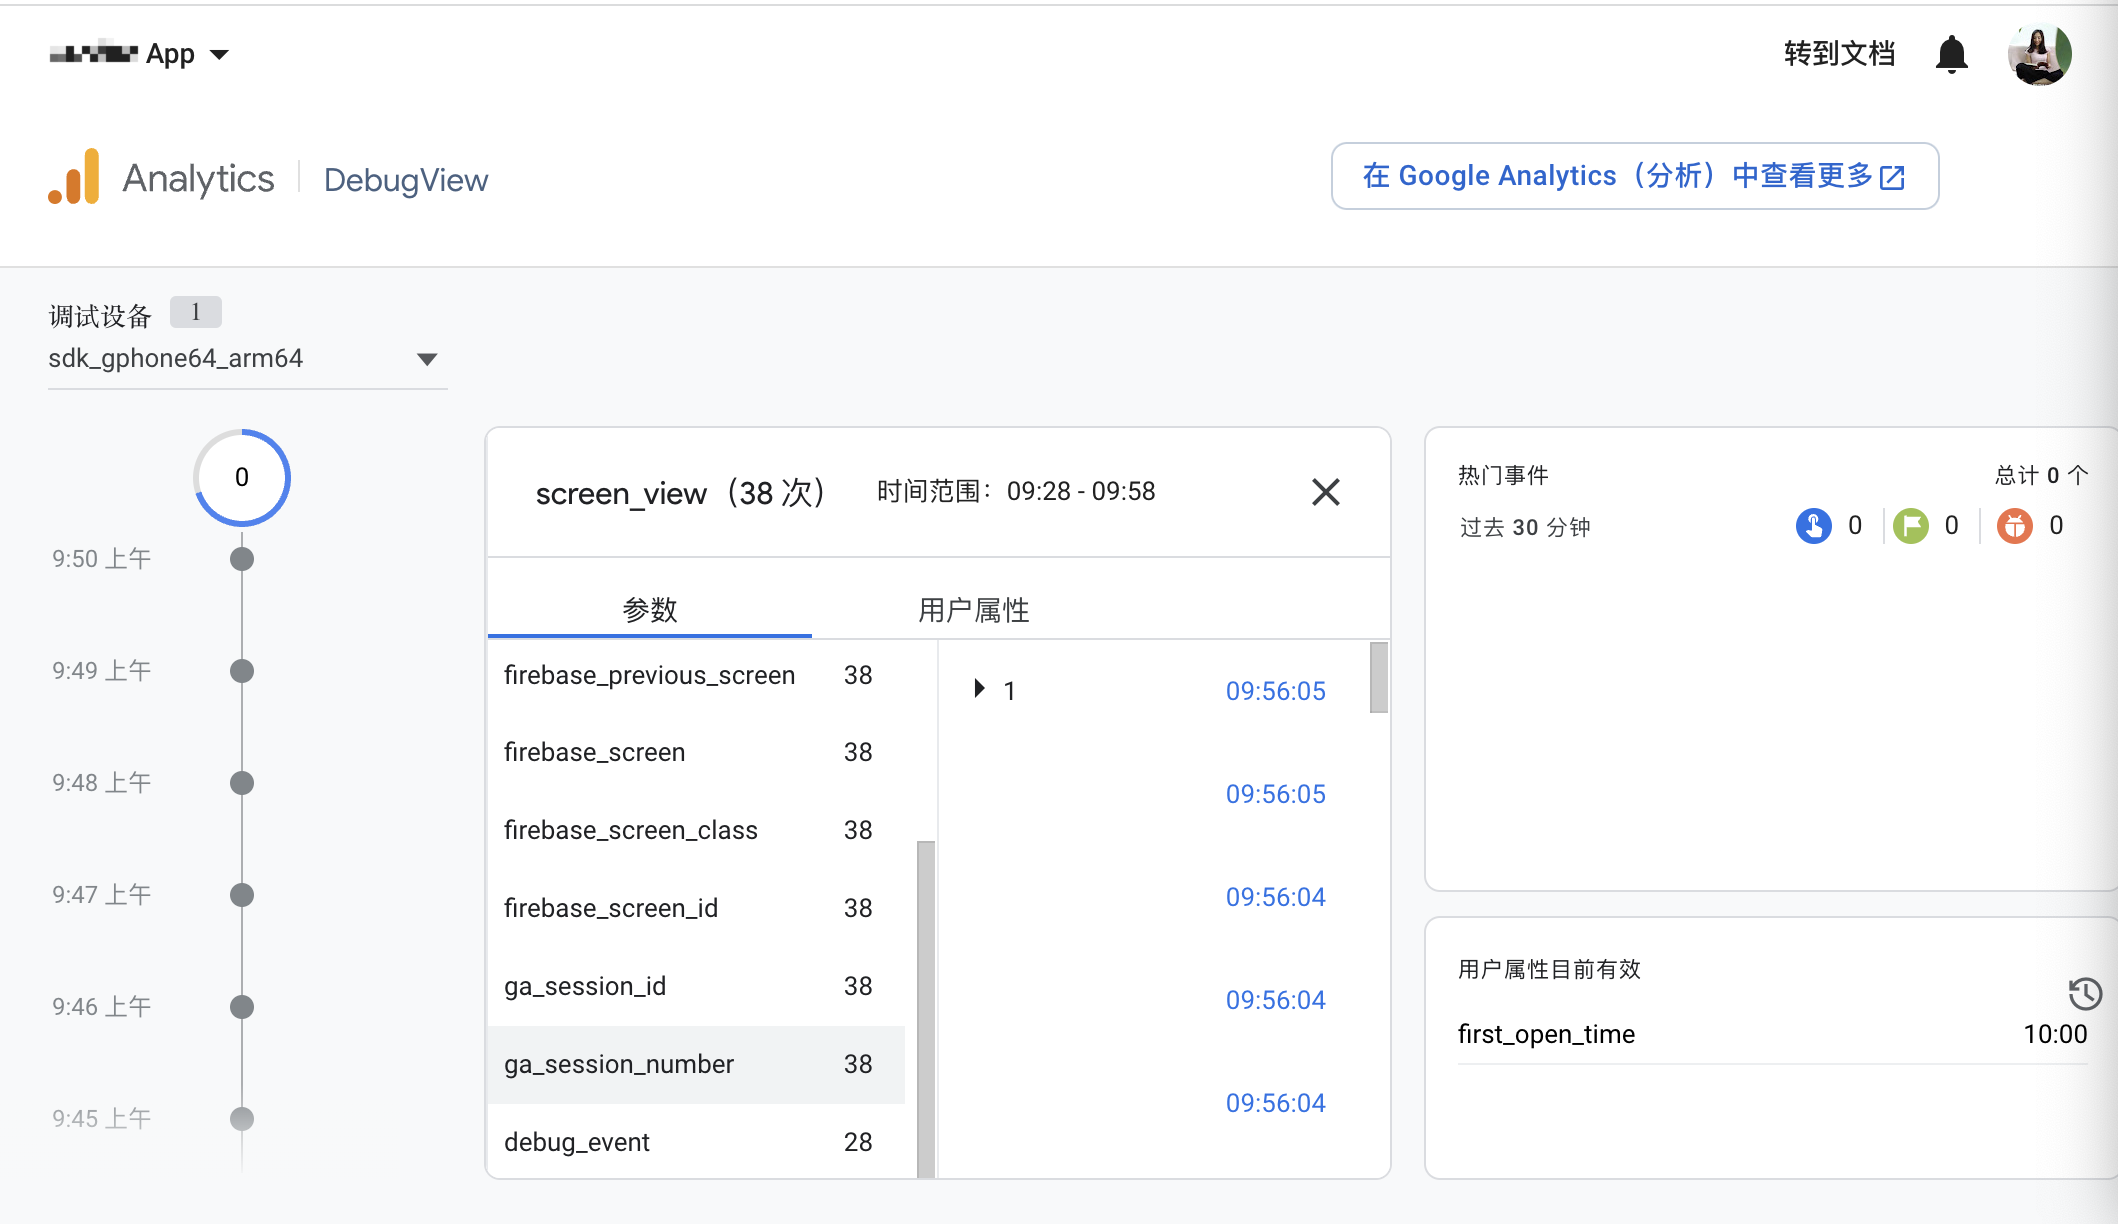Open the 转到文档 link
This screenshot has height=1224, width=2118.
1838,54
